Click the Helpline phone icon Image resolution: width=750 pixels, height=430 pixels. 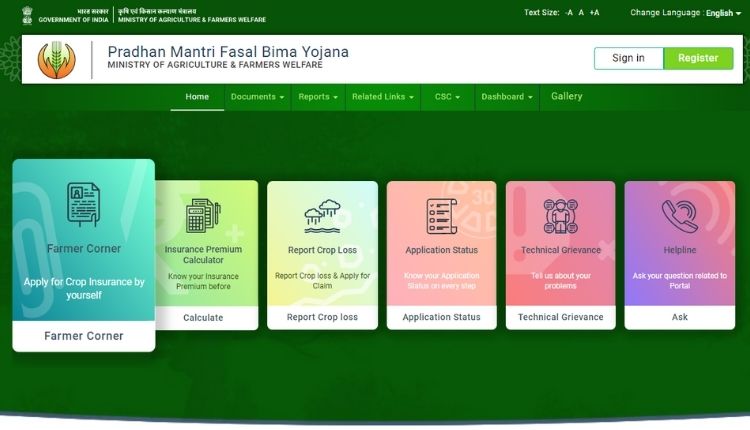(x=680, y=216)
